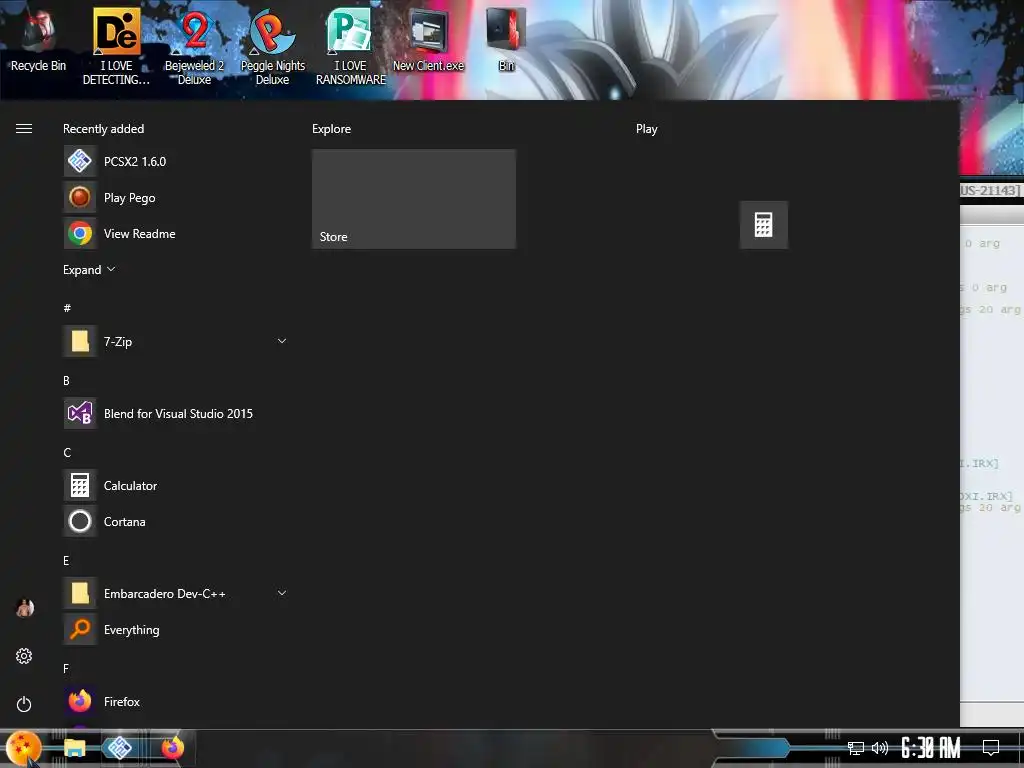1024x768 pixels.
Task: Select Bejeweled 2 Deluxe desktop shortcut
Action: tap(194, 46)
